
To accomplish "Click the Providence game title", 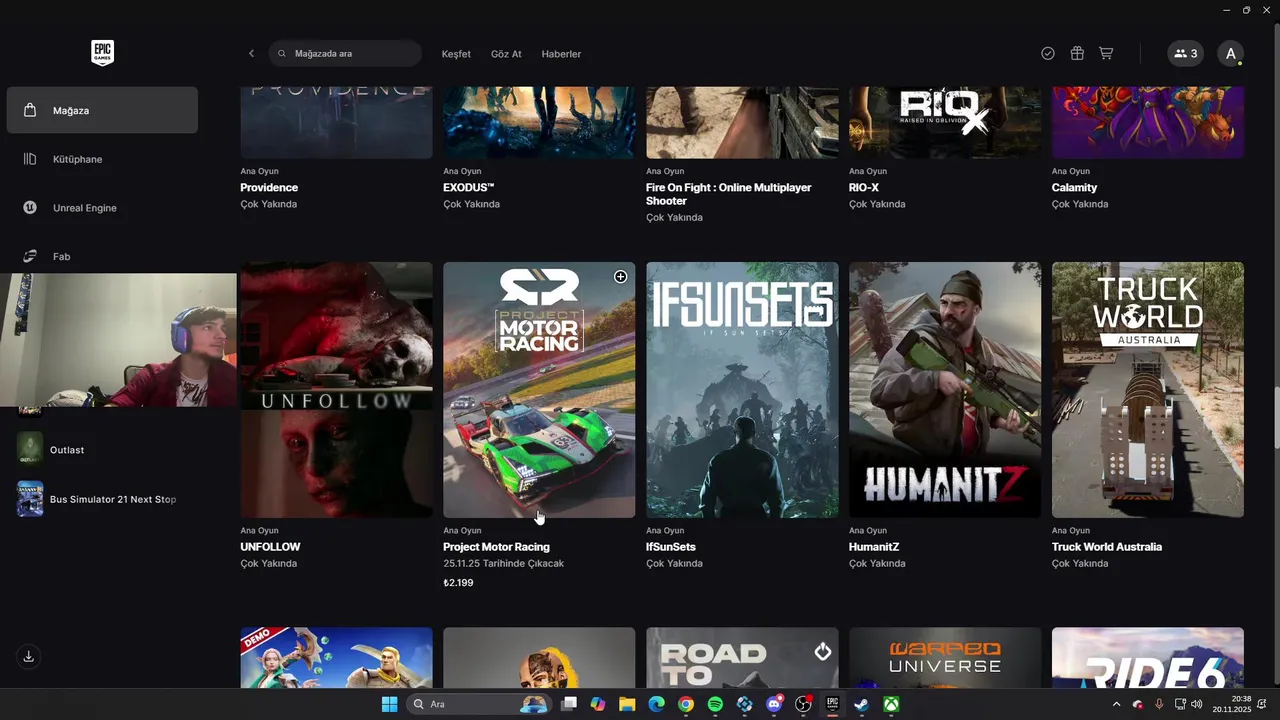I will pyautogui.click(x=269, y=188).
